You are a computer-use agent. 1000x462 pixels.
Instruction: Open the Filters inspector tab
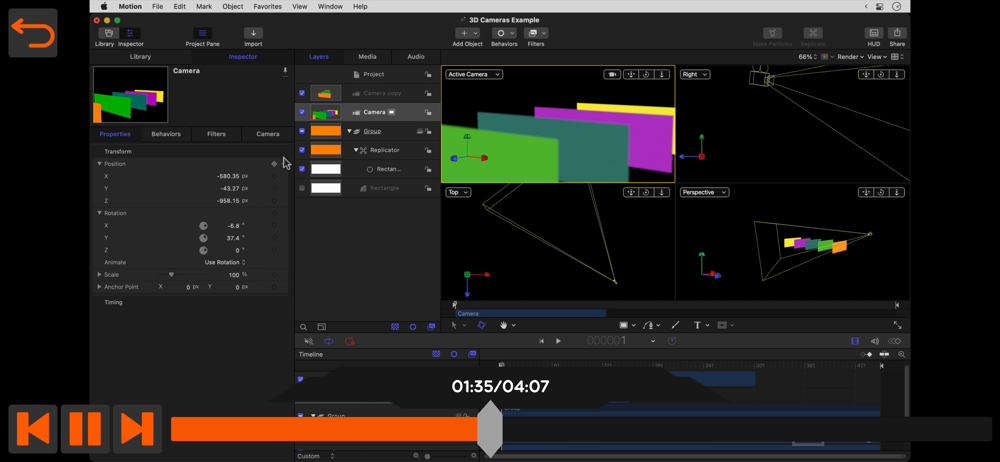216,134
